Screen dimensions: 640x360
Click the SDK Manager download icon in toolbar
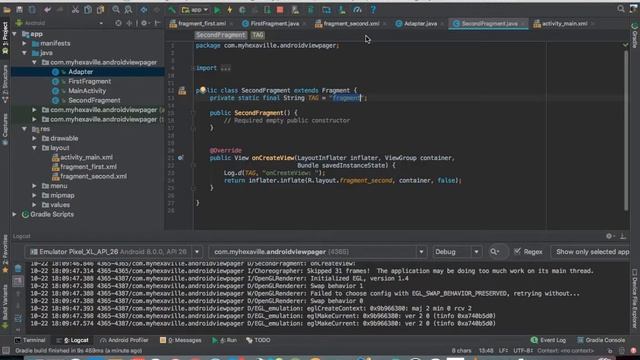[x=342, y=9]
